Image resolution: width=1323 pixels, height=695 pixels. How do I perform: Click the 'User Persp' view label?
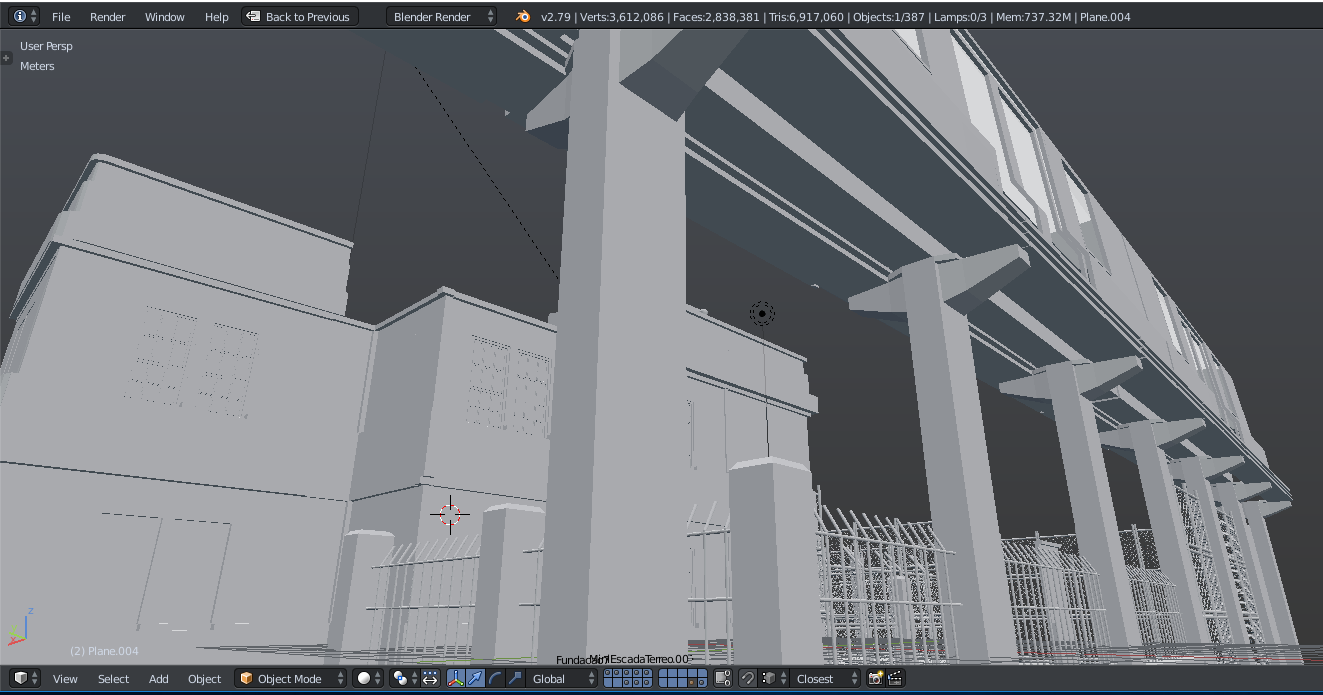(46, 46)
